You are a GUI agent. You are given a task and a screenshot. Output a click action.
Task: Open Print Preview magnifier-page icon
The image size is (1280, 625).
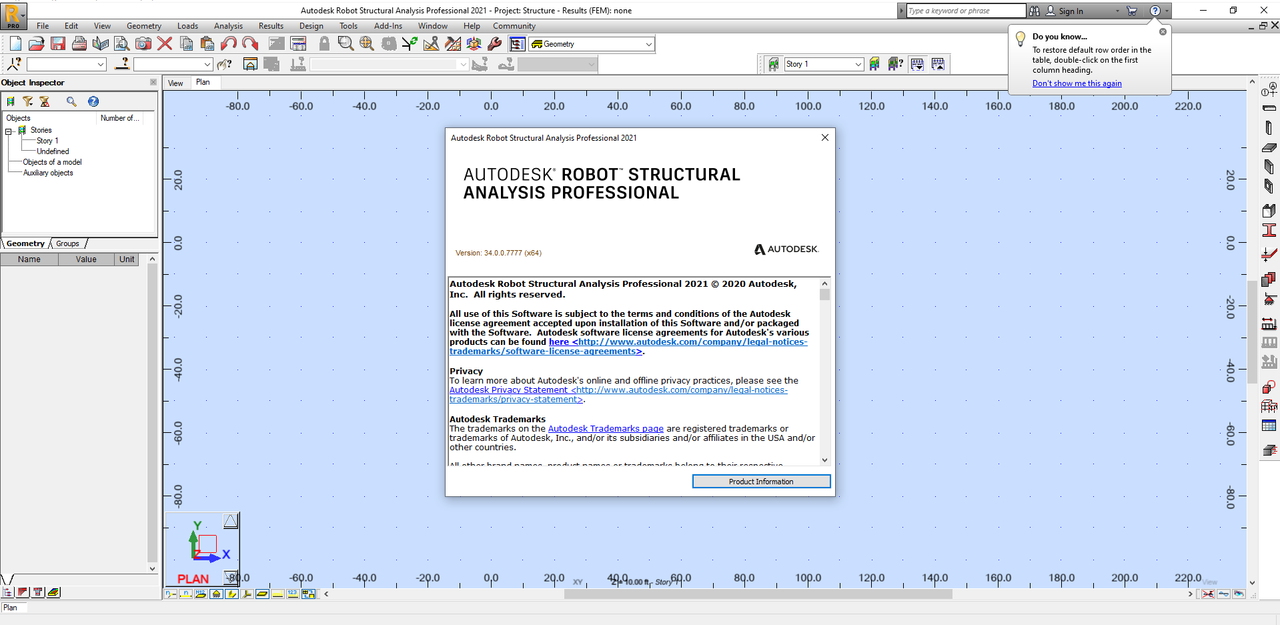click(x=122, y=44)
